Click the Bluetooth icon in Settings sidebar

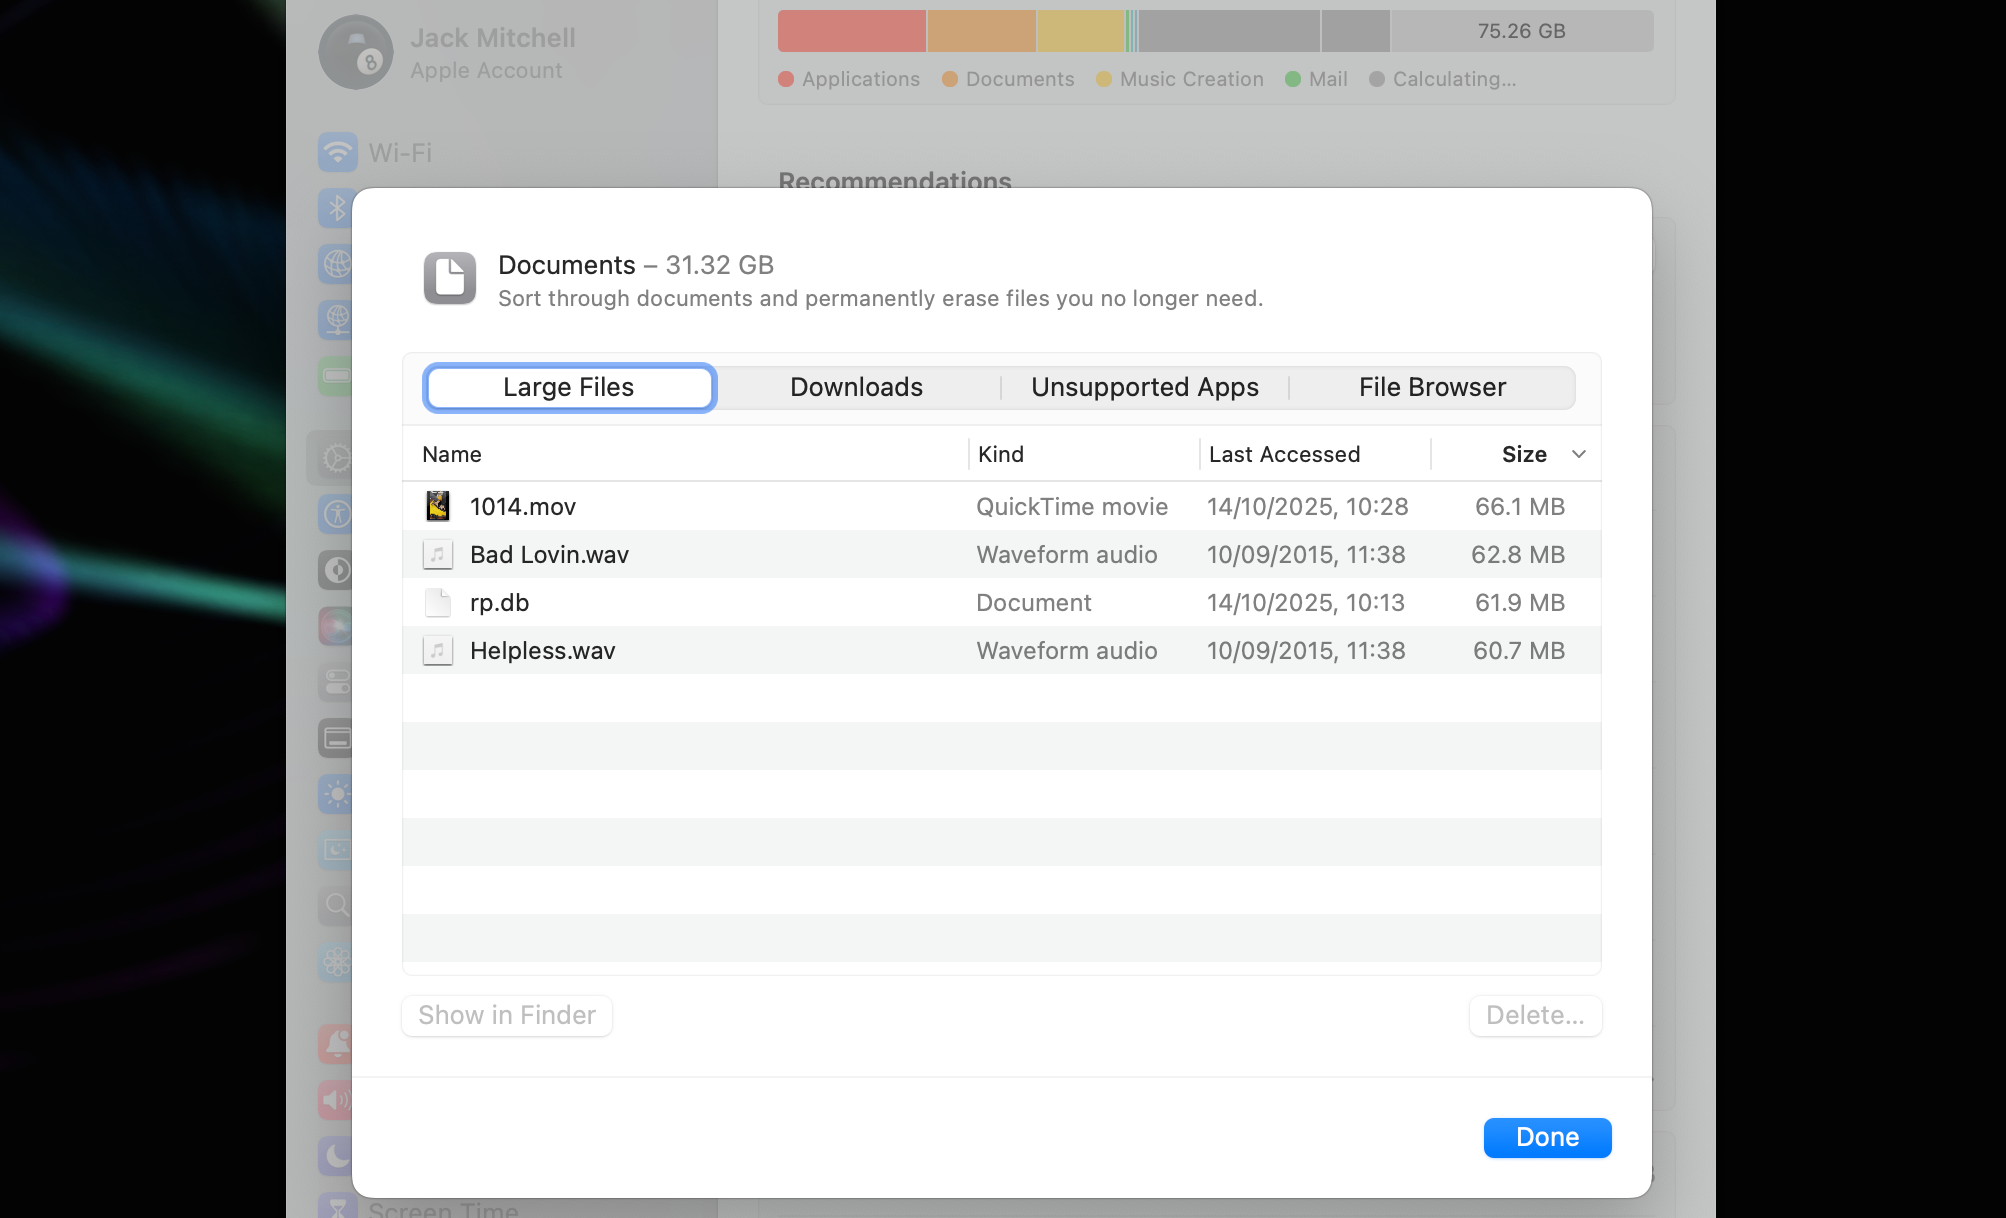pos(337,208)
